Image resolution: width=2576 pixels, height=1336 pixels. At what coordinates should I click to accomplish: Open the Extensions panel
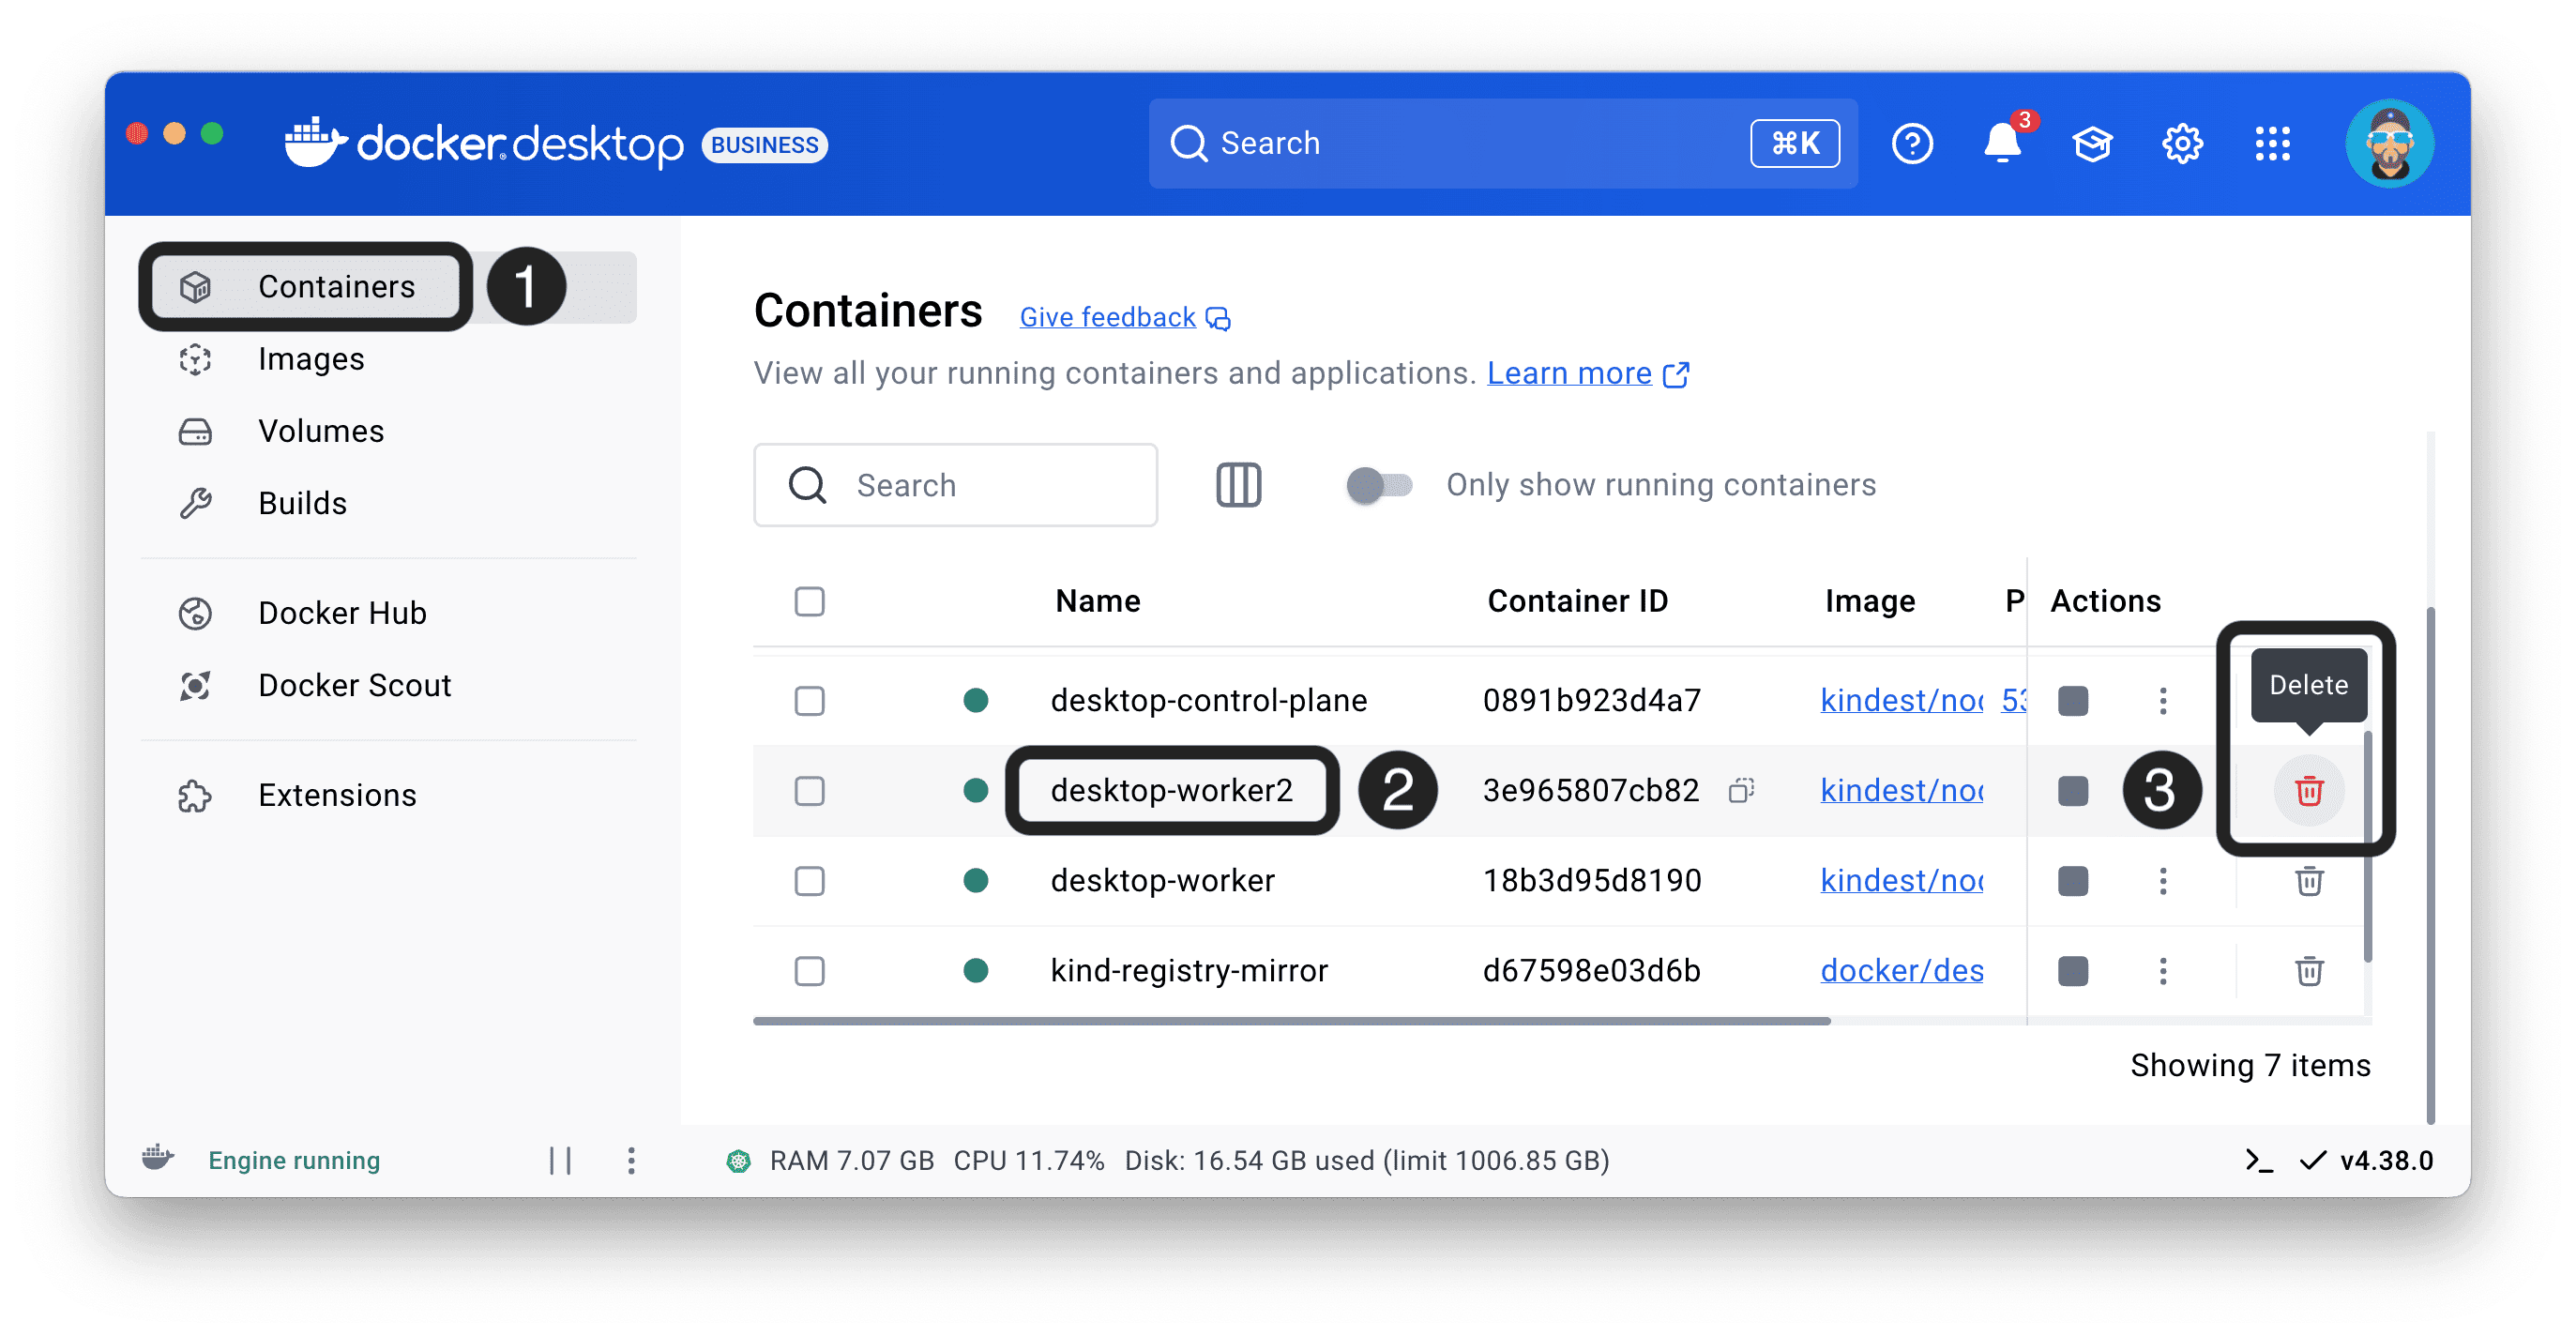pos(337,795)
